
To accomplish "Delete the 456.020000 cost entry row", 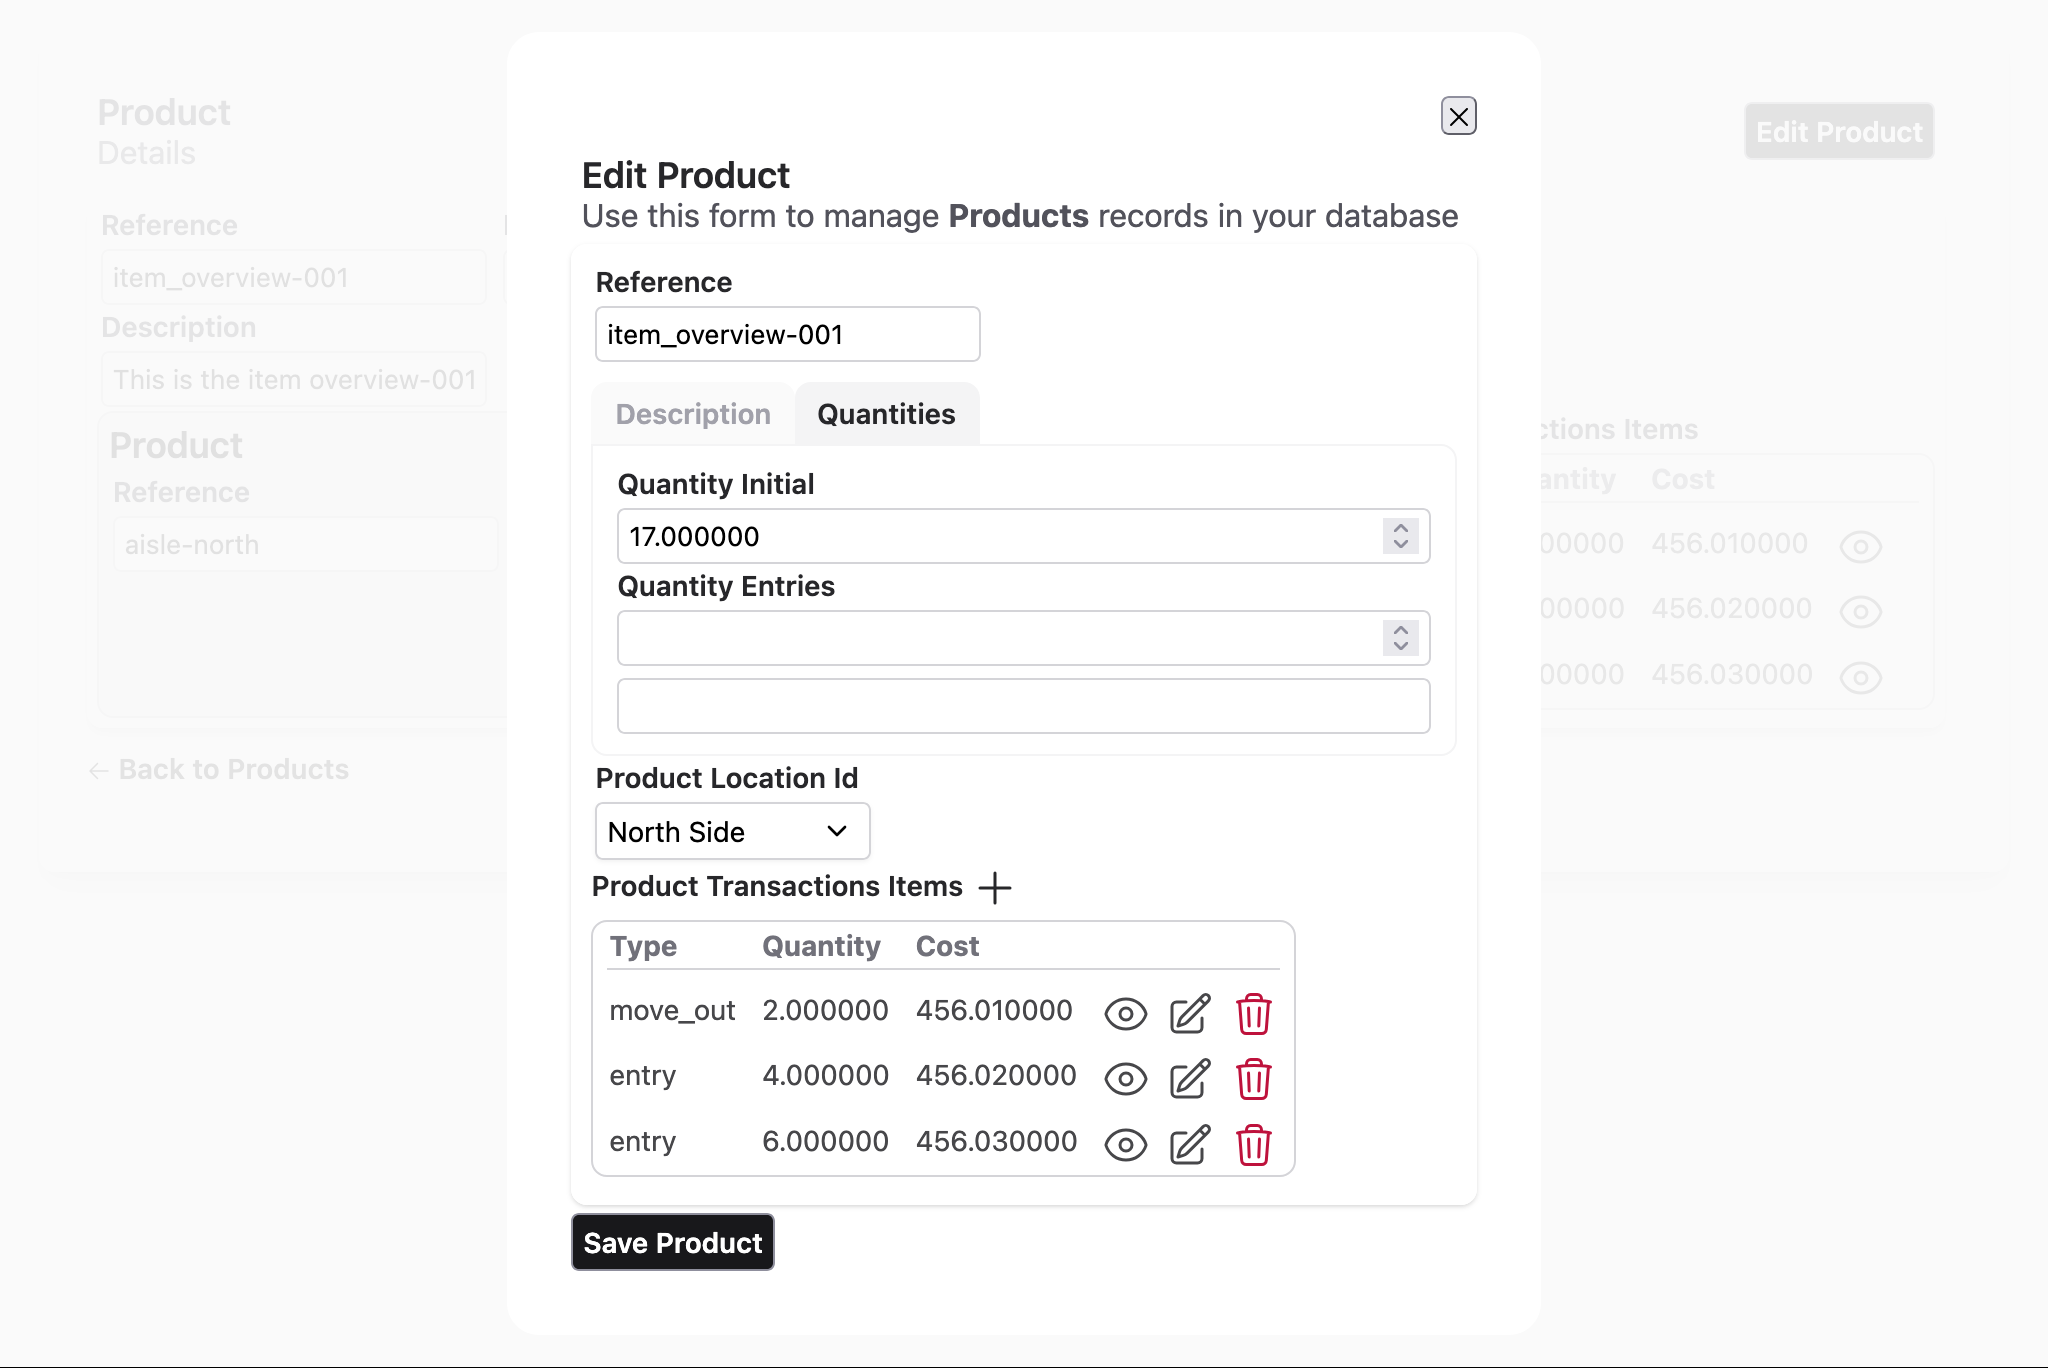I will [1253, 1079].
